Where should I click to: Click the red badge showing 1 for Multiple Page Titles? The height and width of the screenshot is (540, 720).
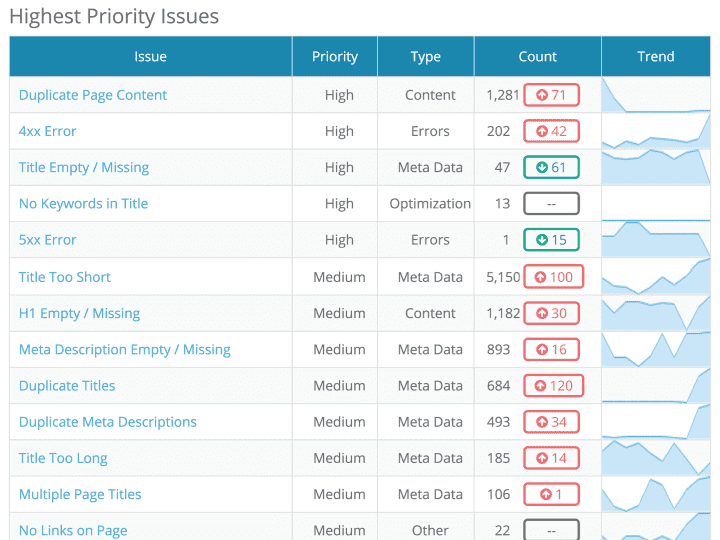[x=551, y=494]
